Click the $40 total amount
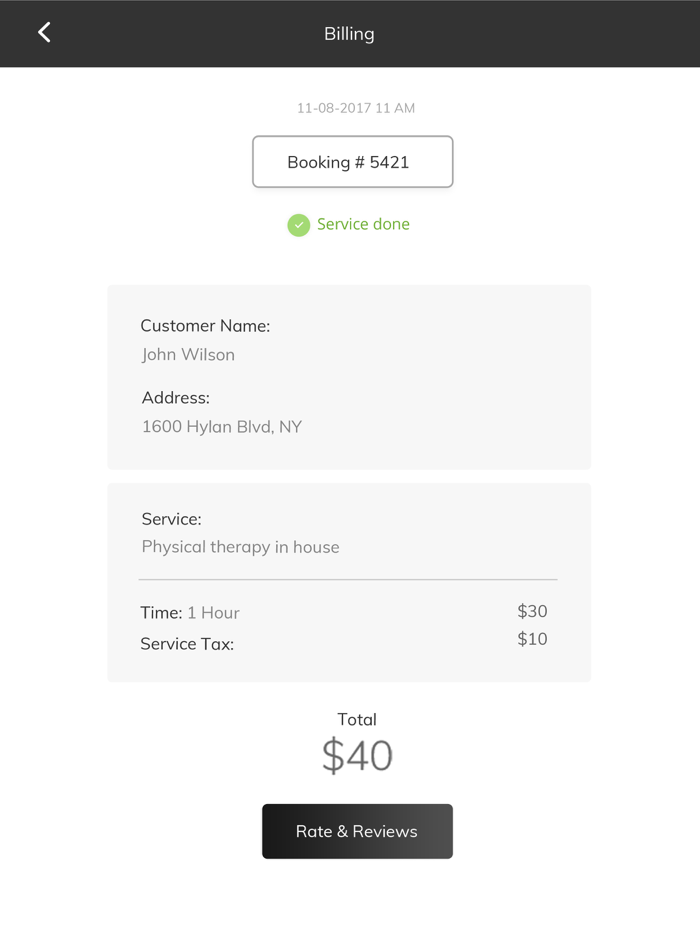 [x=357, y=756]
